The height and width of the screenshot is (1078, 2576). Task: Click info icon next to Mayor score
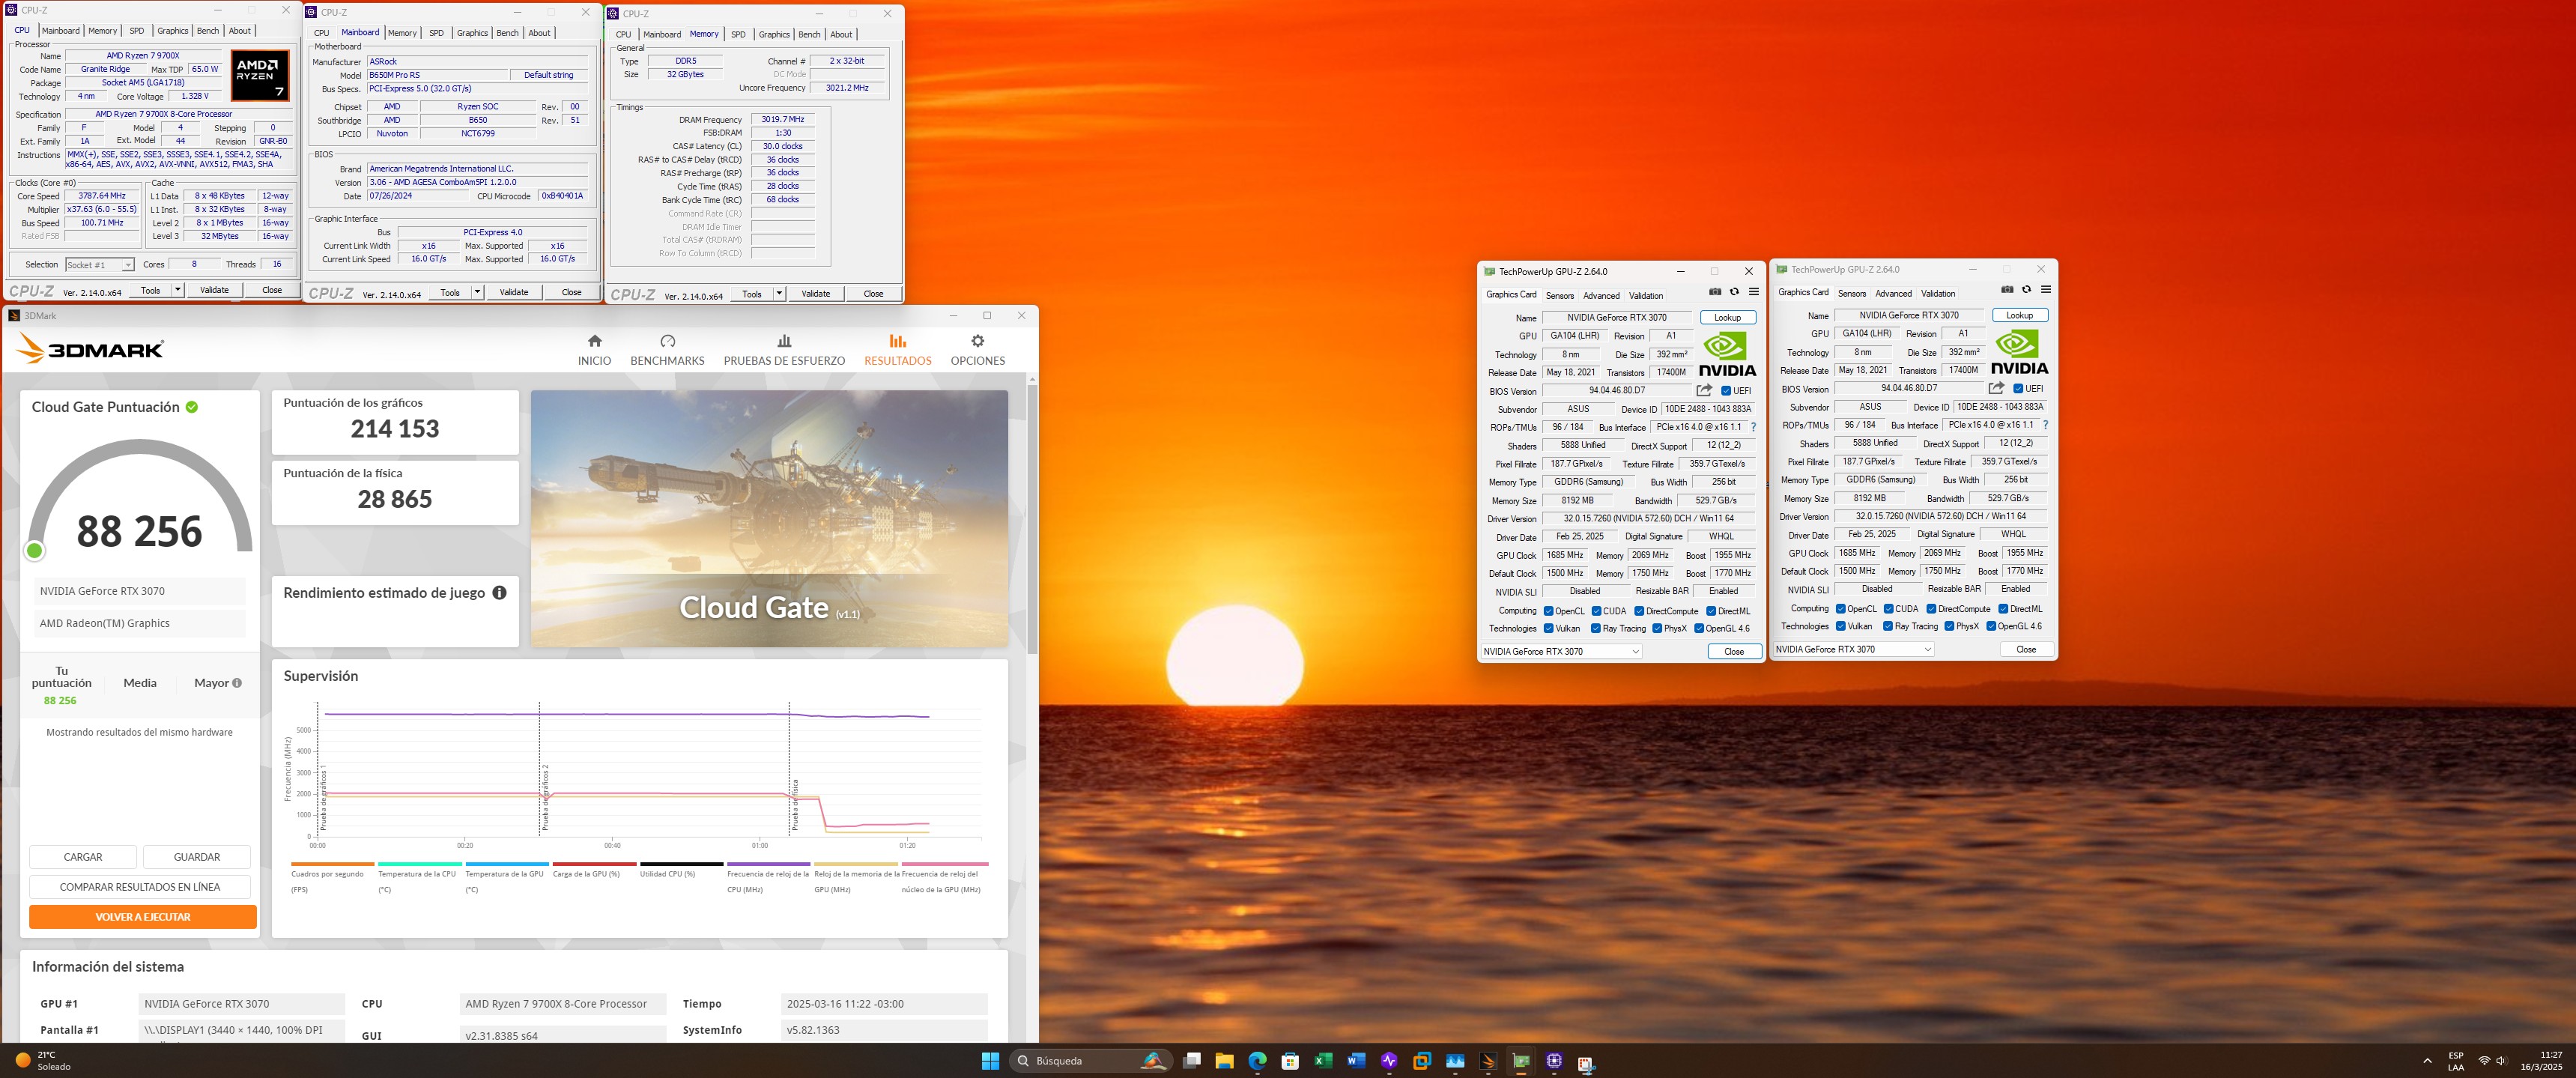point(237,683)
